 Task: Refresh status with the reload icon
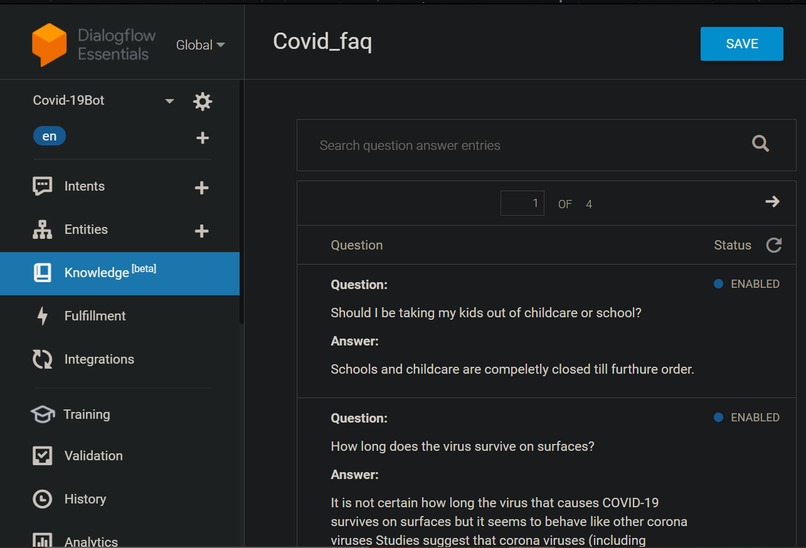[x=774, y=245]
